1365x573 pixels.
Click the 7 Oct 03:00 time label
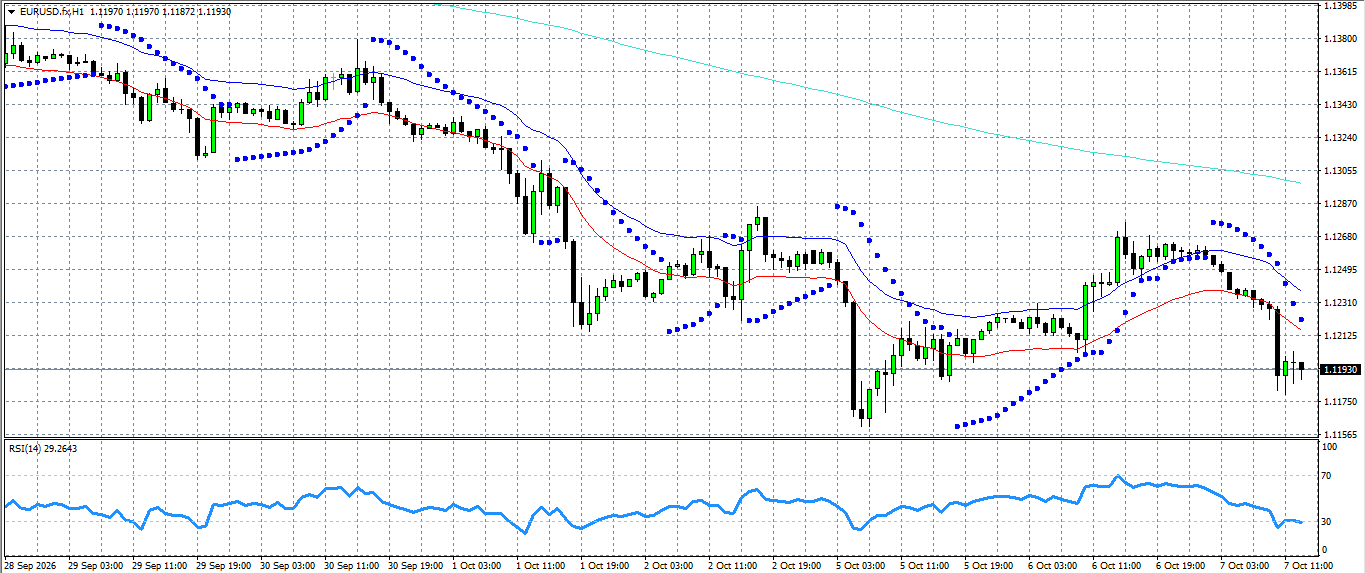1245,565
